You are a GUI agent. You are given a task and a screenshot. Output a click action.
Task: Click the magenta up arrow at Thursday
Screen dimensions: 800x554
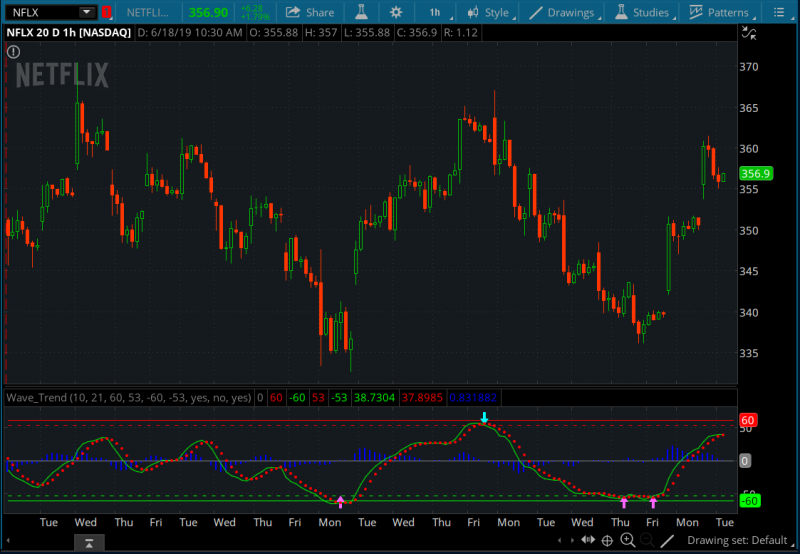click(623, 502)
